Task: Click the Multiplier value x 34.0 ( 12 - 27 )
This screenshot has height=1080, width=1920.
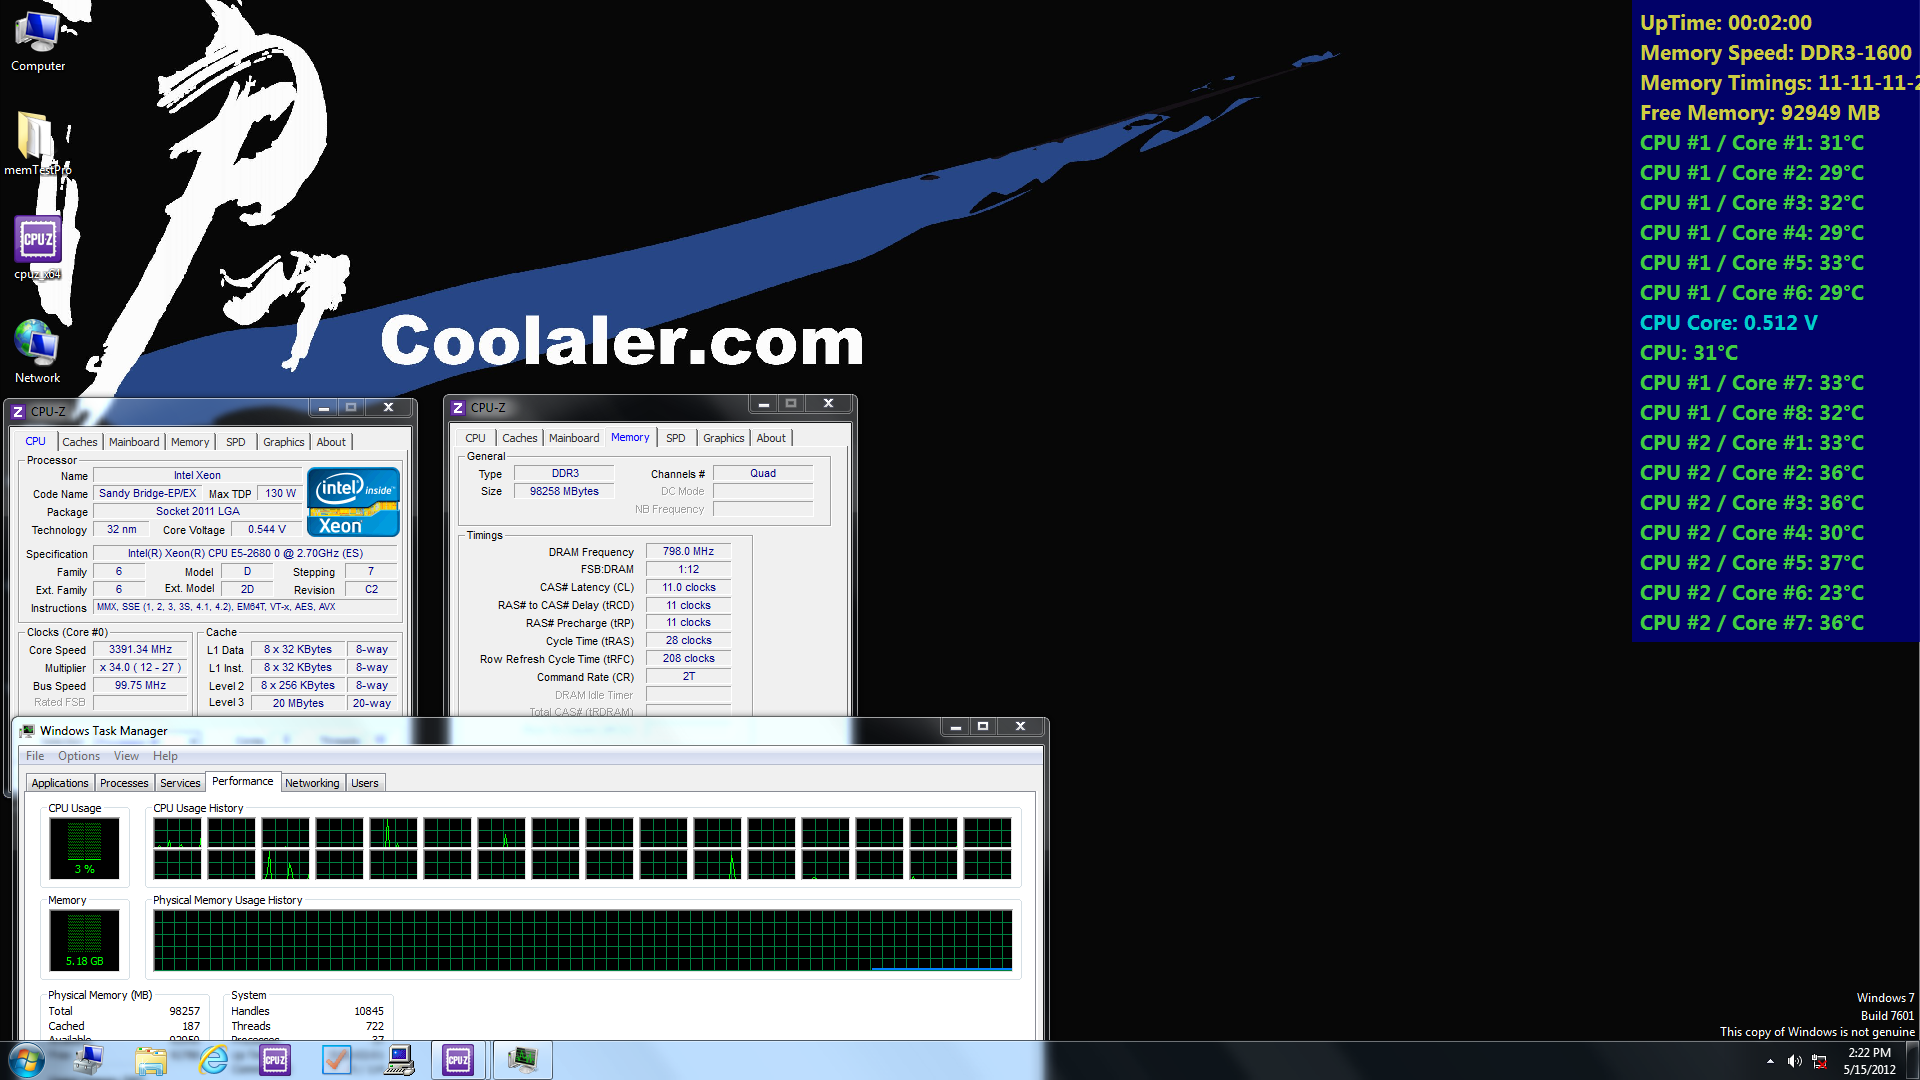Action: coord(140,668)
